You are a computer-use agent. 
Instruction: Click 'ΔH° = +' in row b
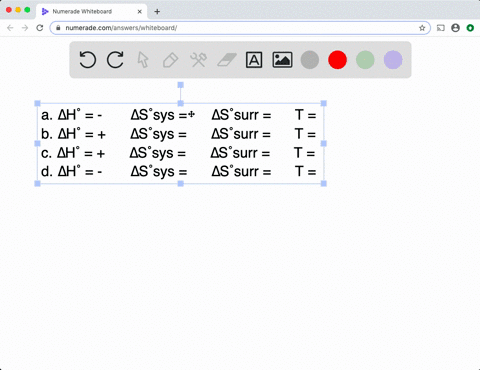[82, 134]
